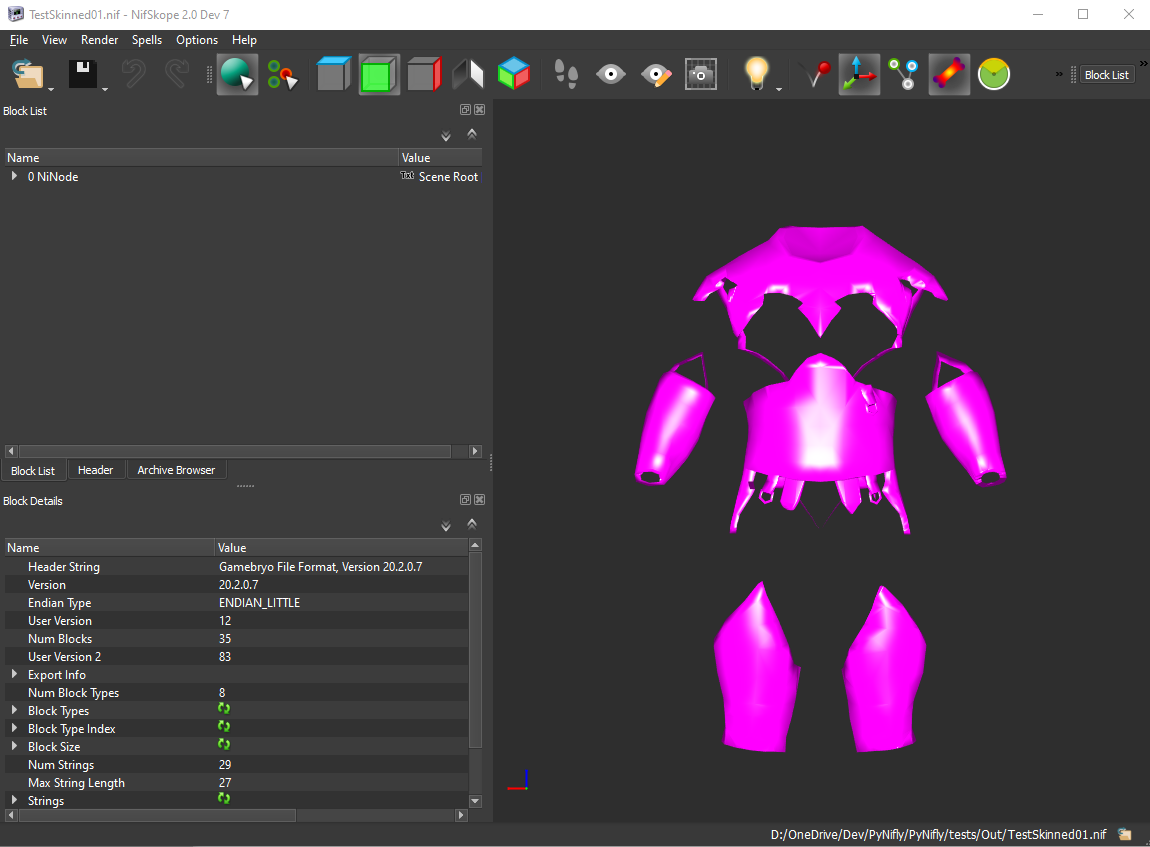The height and width of the screenshot is (847, 1150).
Task: Open the toolbar overflow chevron
Action: pyautogui.click(x=1059, y=74)
